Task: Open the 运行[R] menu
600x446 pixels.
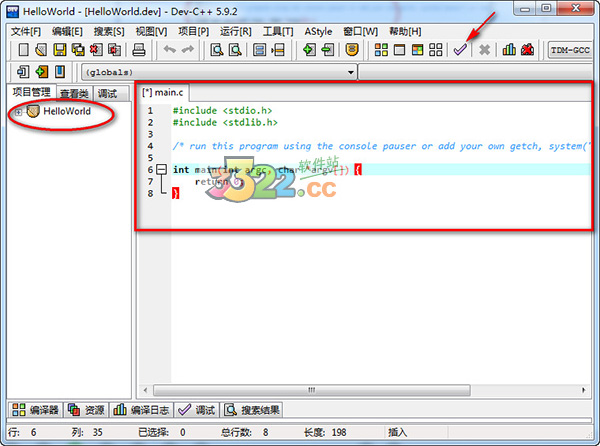Action: [x=236, y=31]
